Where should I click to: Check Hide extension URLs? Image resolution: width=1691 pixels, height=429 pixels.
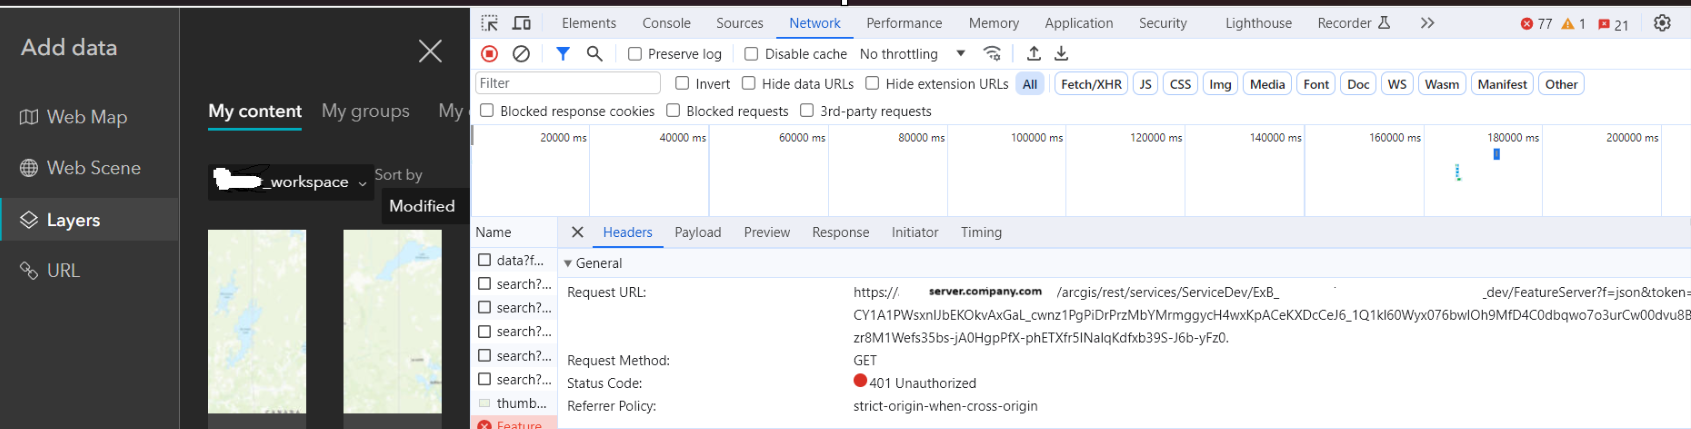click(x=872, y=83)
